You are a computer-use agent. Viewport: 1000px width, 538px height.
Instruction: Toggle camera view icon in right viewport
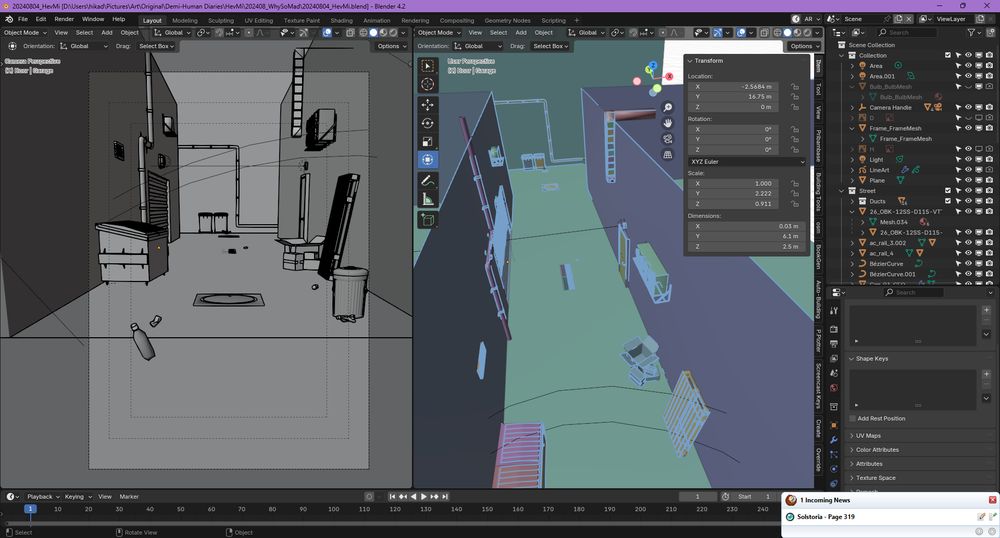tap(668, 139)
